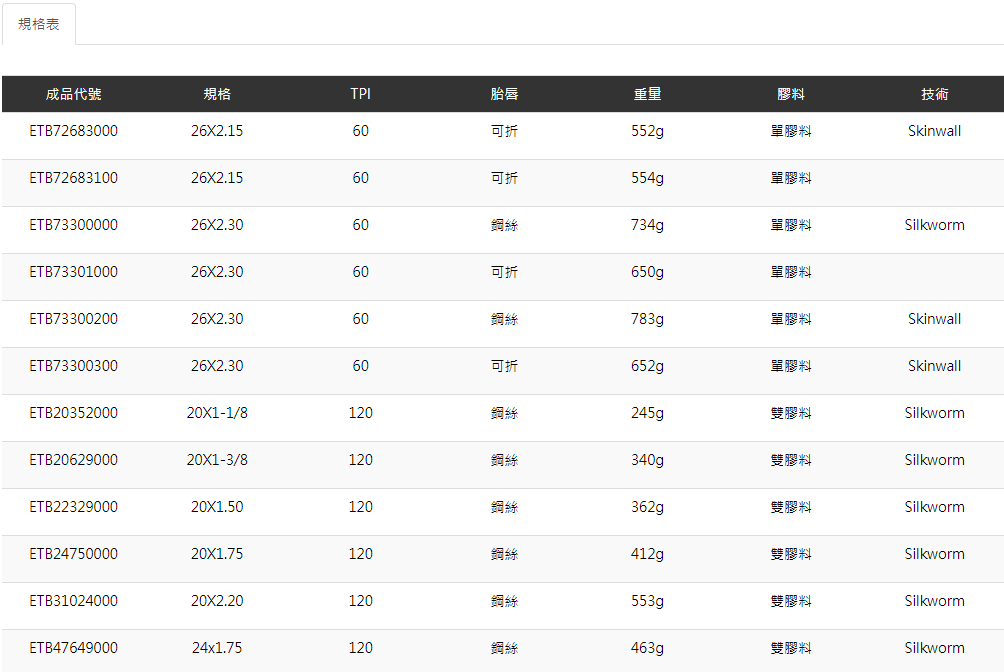Viewport: 1004px width, 672px height.
Task: Click the 20X1-1/8 size cell
Action: (217, 413)
